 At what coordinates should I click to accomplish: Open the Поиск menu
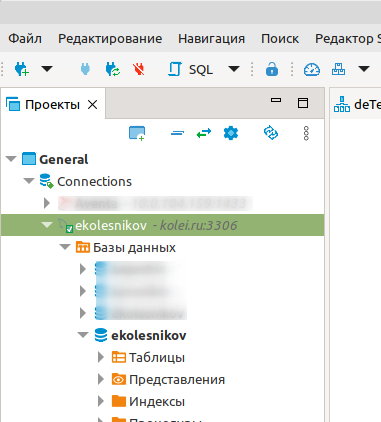point(280,39)
